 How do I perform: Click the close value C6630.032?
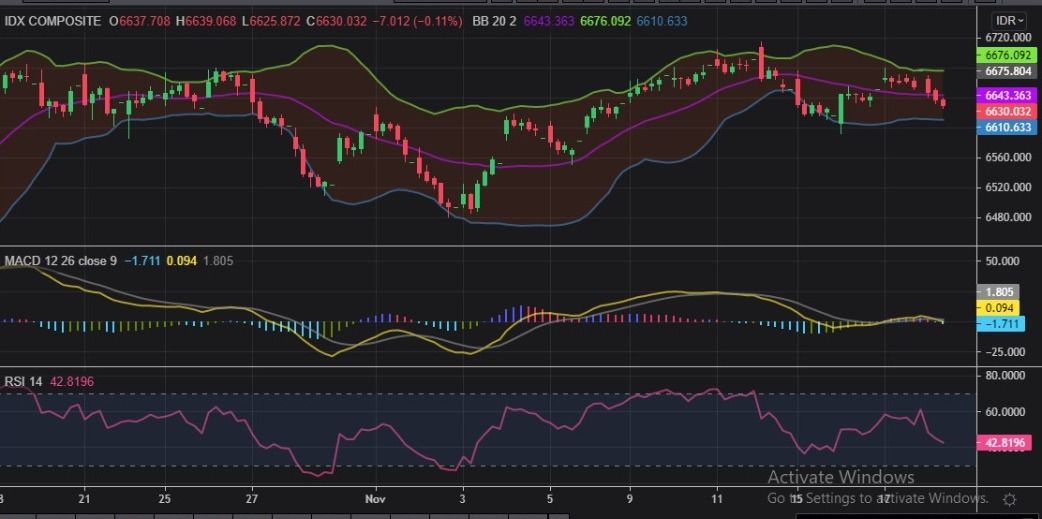coord(336,21)
